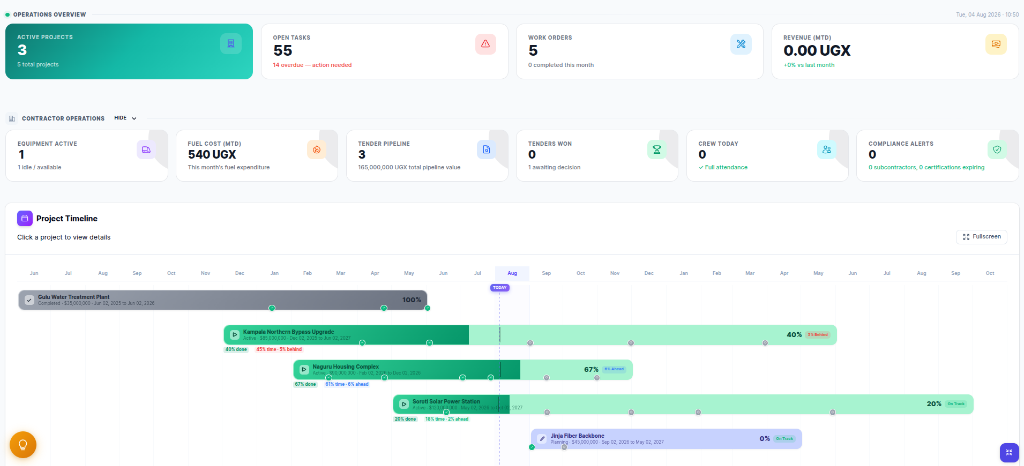Click the Active Projects card icon

(231, 44)
